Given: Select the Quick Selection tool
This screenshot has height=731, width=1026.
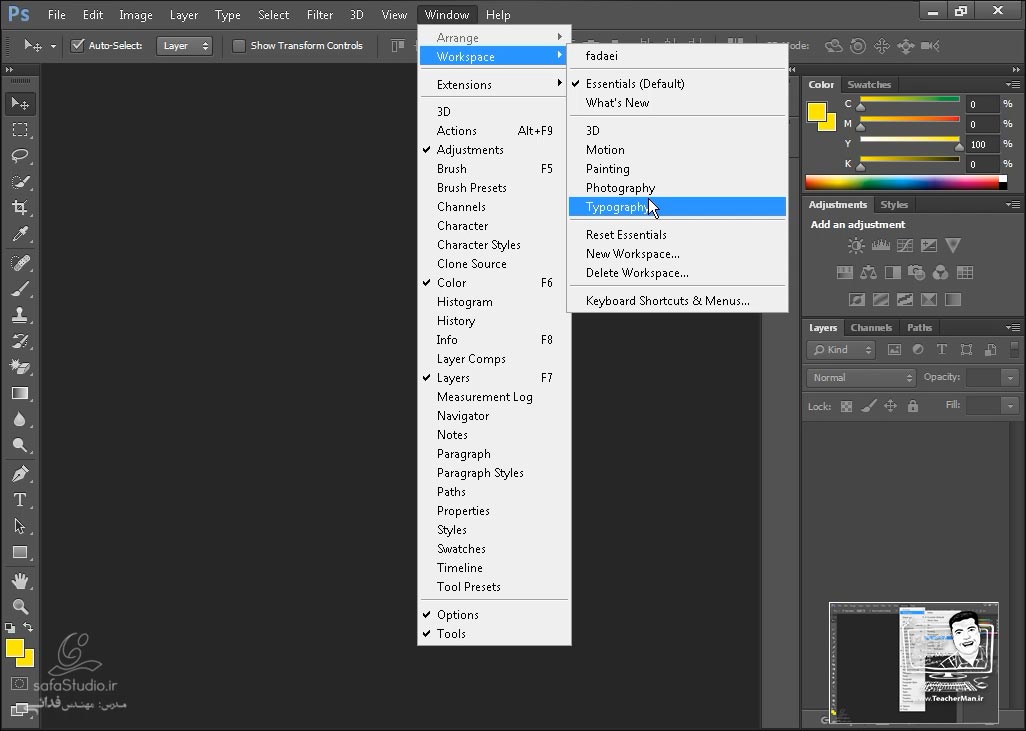Looking at the screenshot, I should (20, 182).
